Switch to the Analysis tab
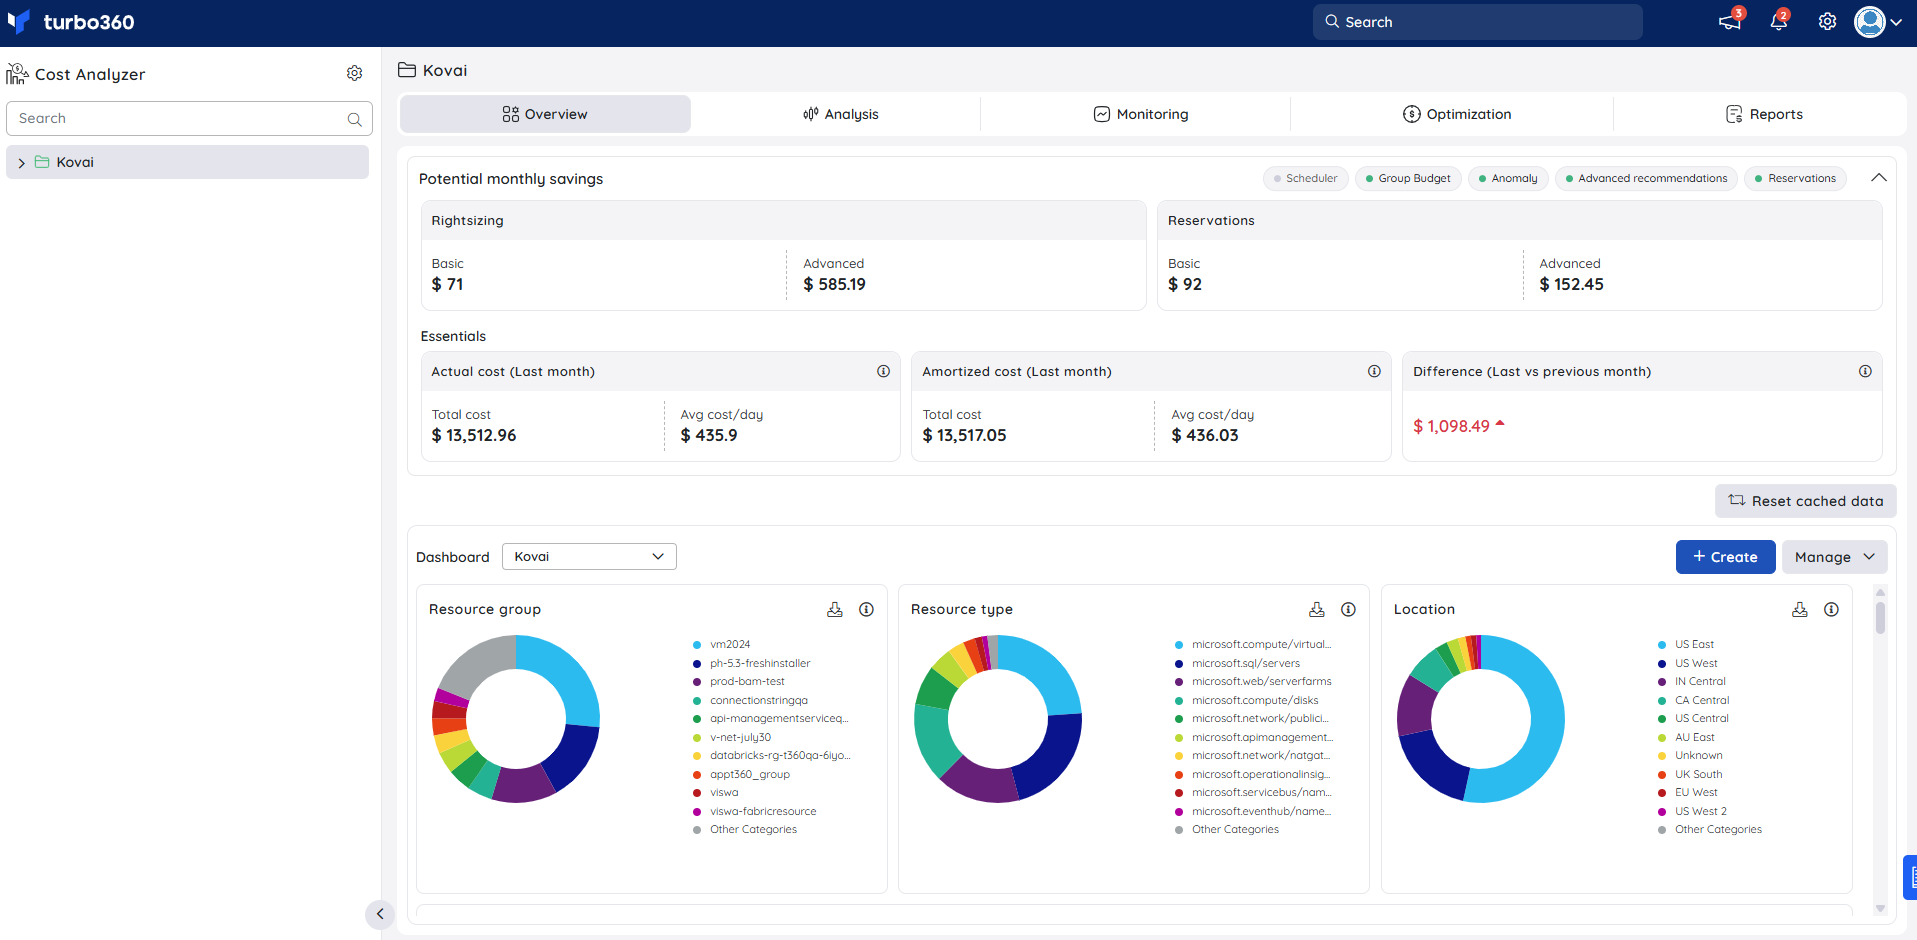The image size is (1917, 940). [840, 114]
